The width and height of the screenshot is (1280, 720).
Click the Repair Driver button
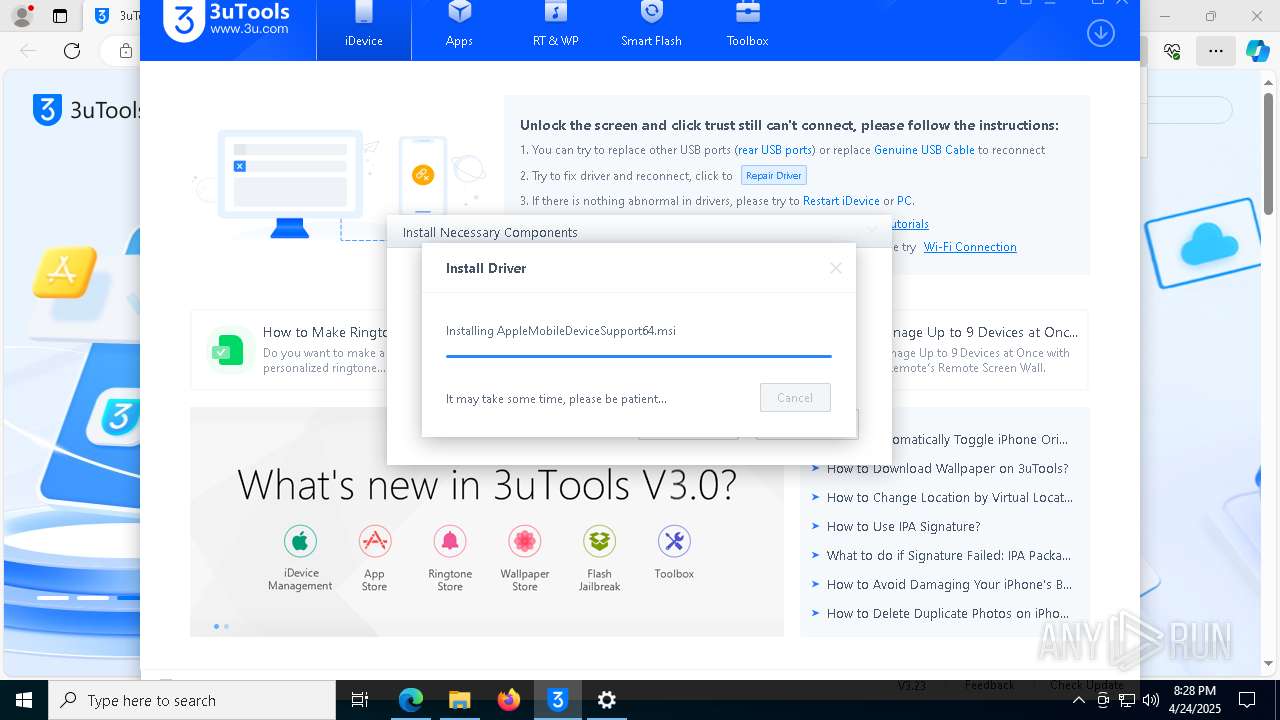(x=774, y=175)
